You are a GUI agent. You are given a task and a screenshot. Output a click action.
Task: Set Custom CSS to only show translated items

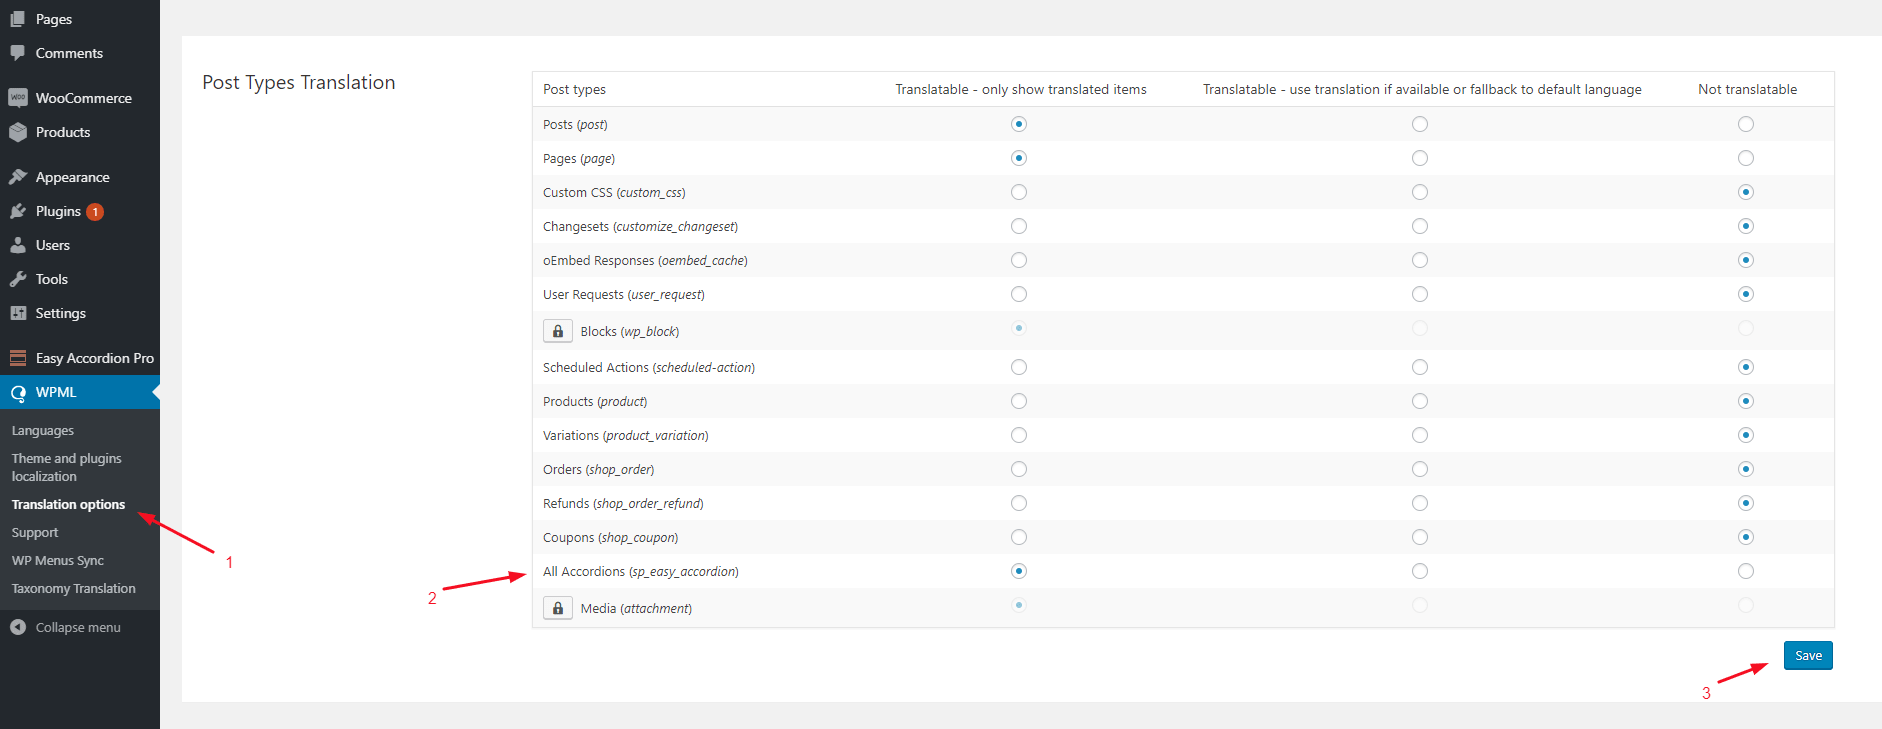tap(1018, 192)
